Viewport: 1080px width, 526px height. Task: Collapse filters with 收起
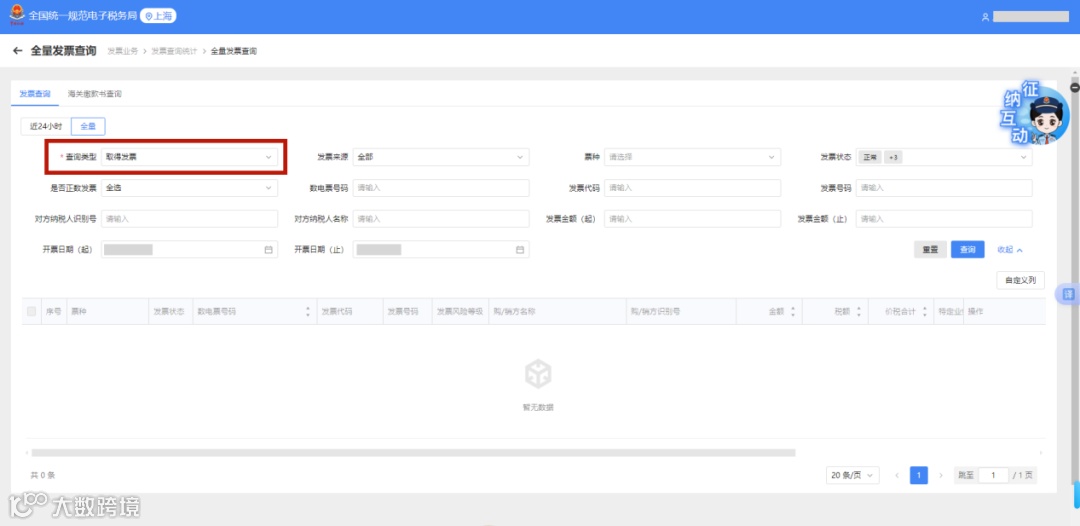[1010, 250]
